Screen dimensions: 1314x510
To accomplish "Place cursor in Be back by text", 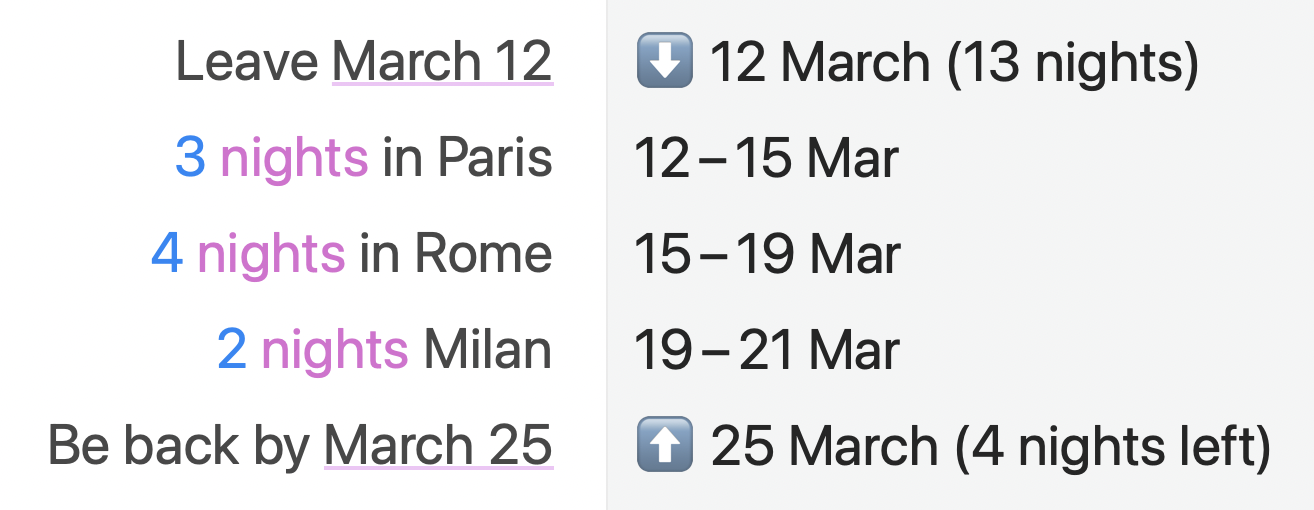I will pos(179,446).
